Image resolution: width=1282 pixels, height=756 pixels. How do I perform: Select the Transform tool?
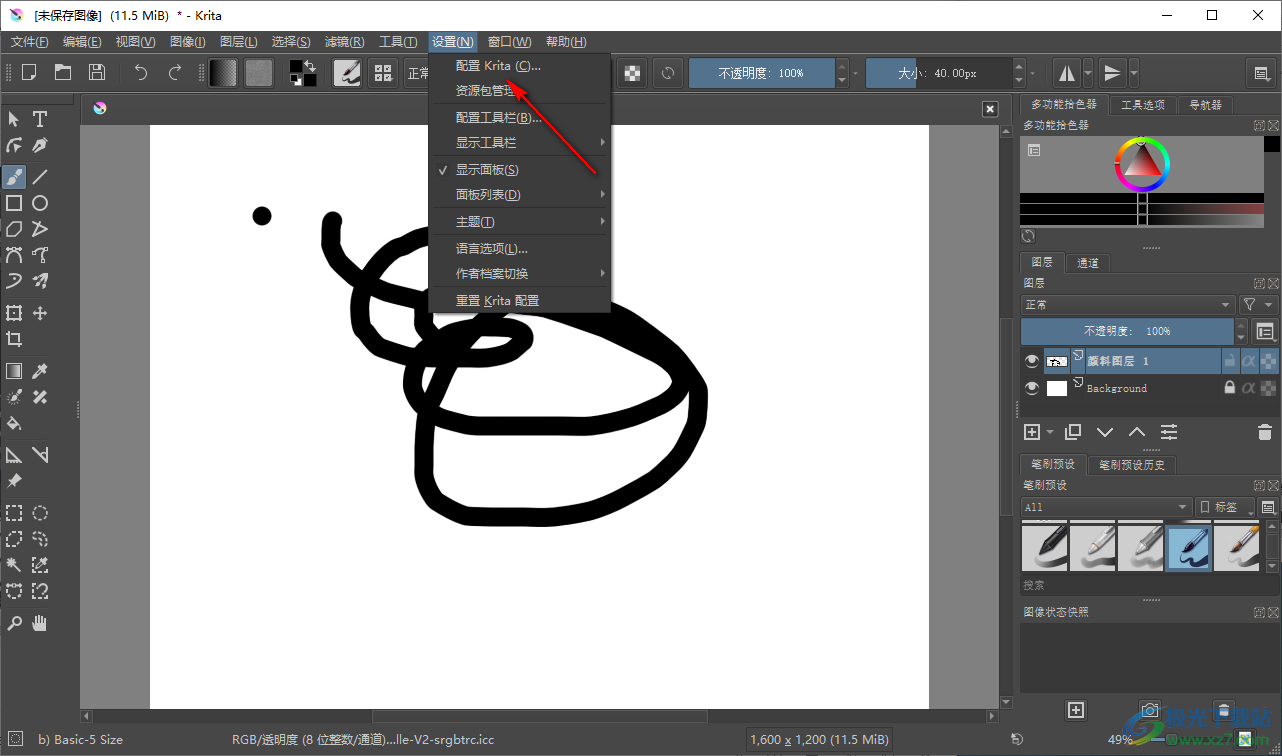pos(14,313)
